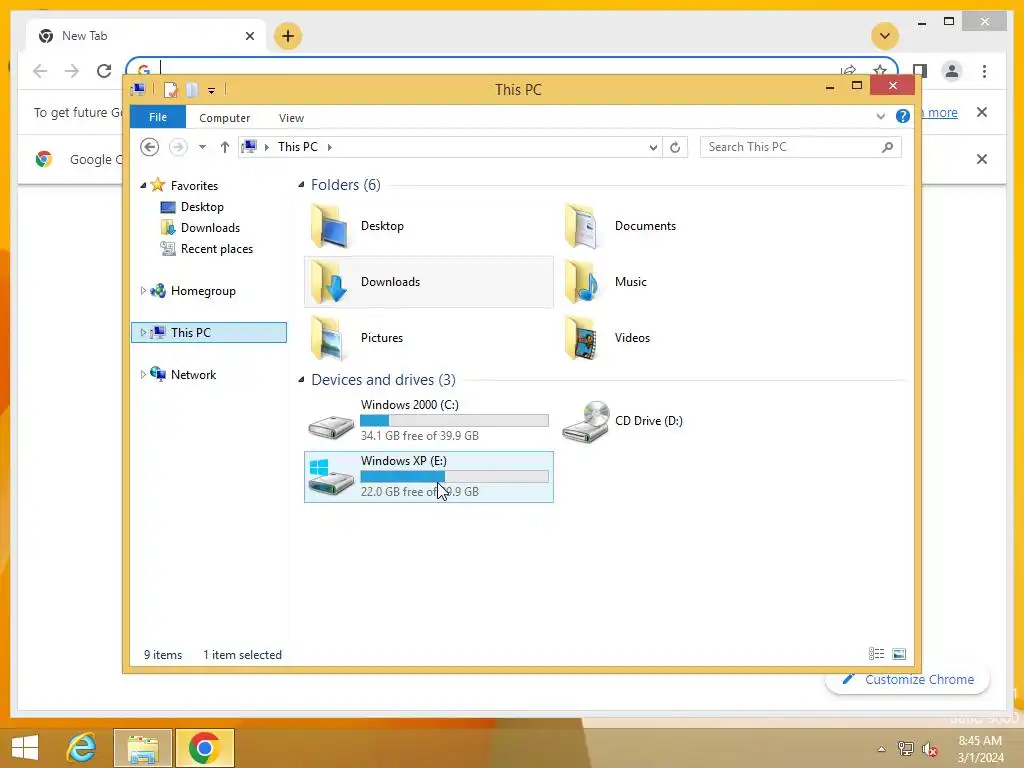Select the CD Drive (D:) icon
The width and height of the screenshot is (1024, 768).
(586, 421)
